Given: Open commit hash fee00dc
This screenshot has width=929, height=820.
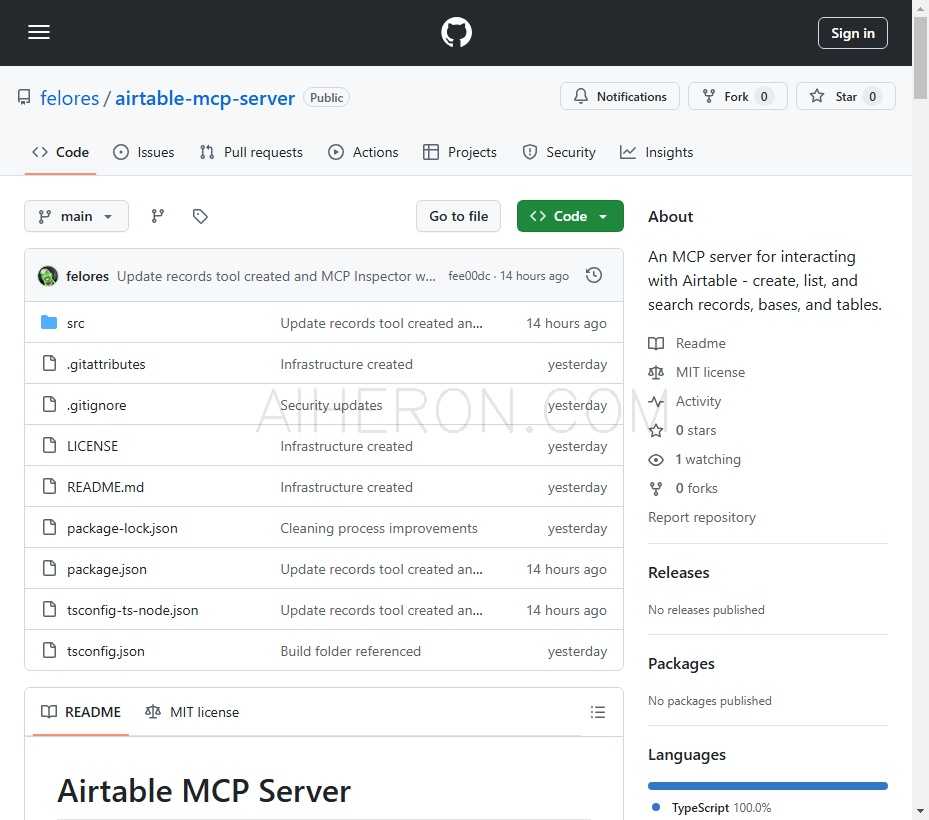Looking at the screenshot, I should point(469,276).
